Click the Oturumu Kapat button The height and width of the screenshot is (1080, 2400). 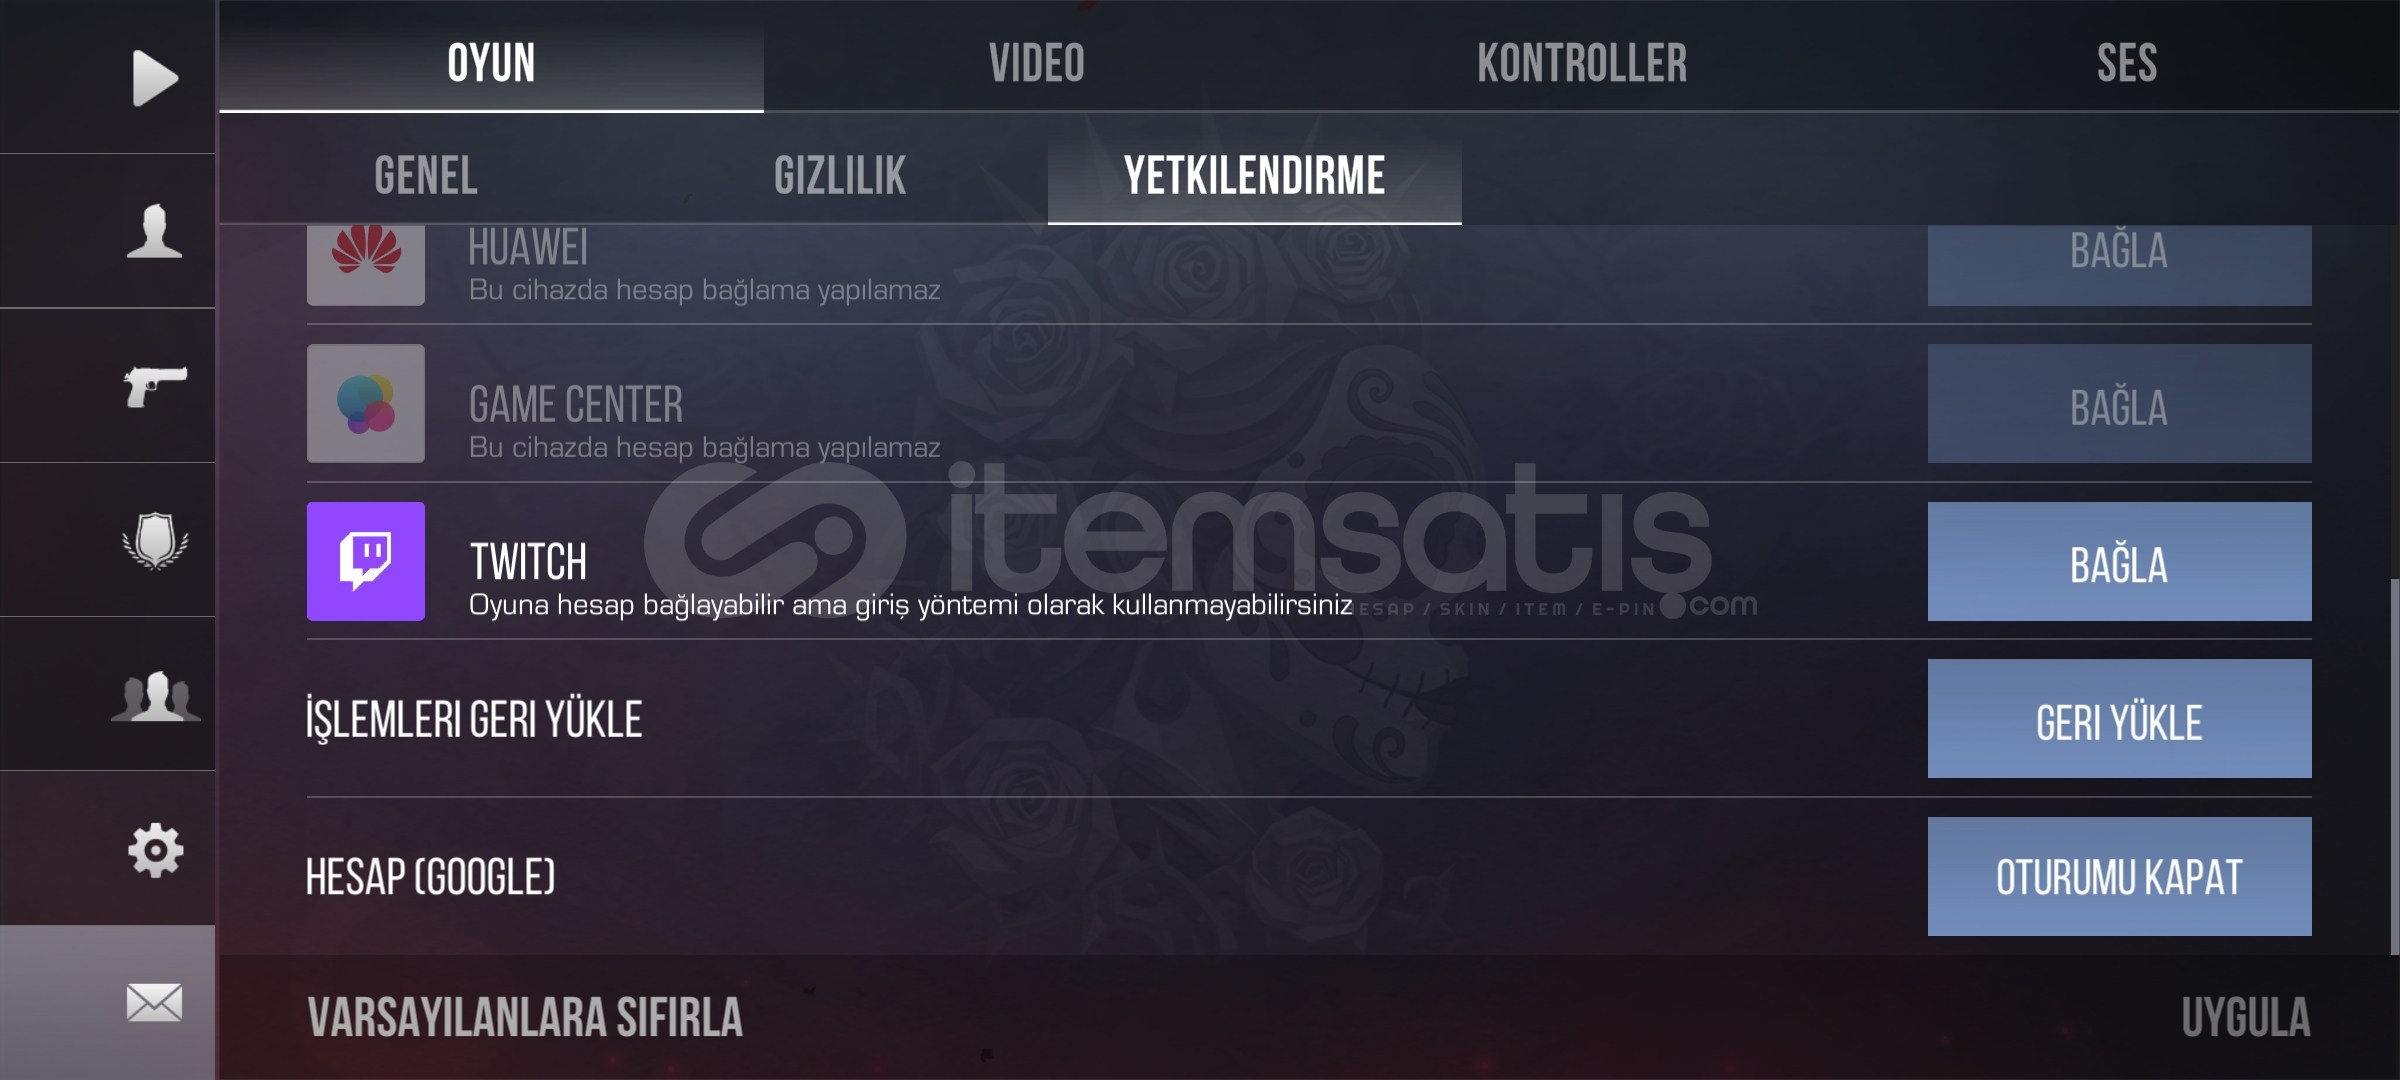(2119, 876)
